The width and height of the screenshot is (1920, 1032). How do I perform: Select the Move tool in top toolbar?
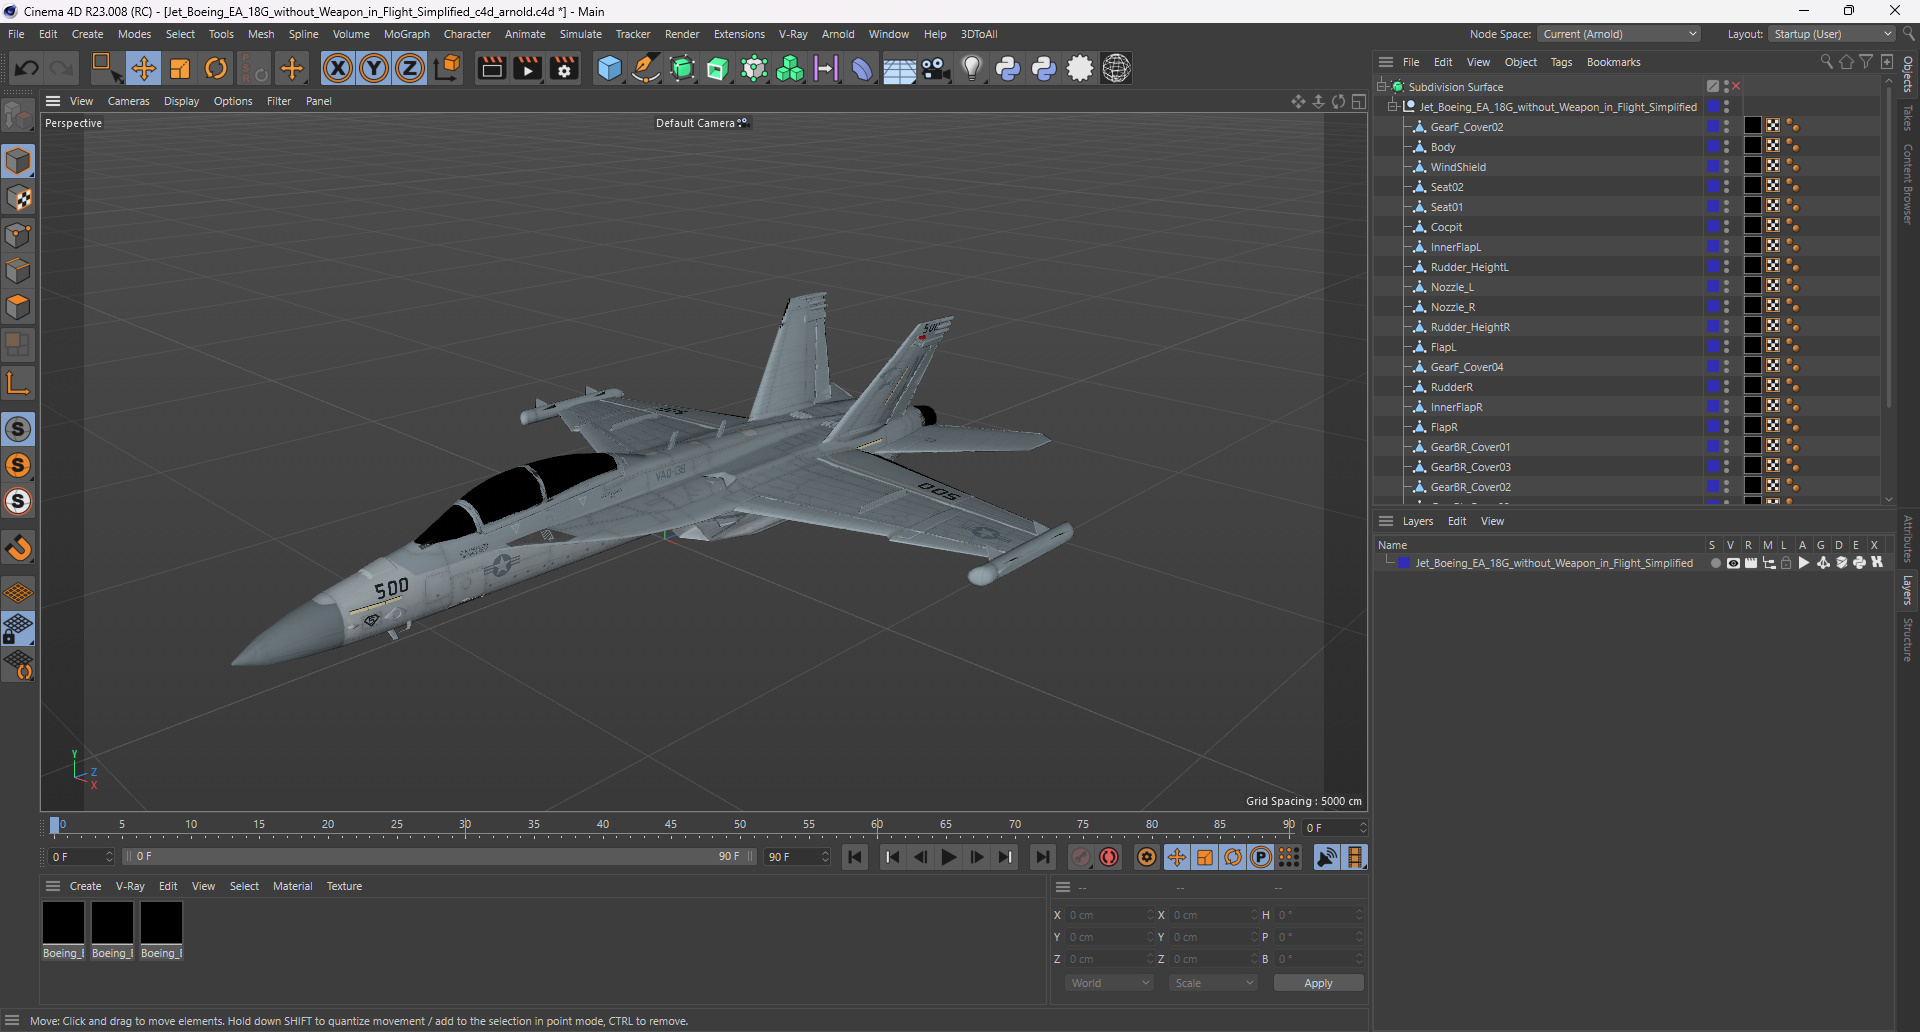(x=143, y=68)
